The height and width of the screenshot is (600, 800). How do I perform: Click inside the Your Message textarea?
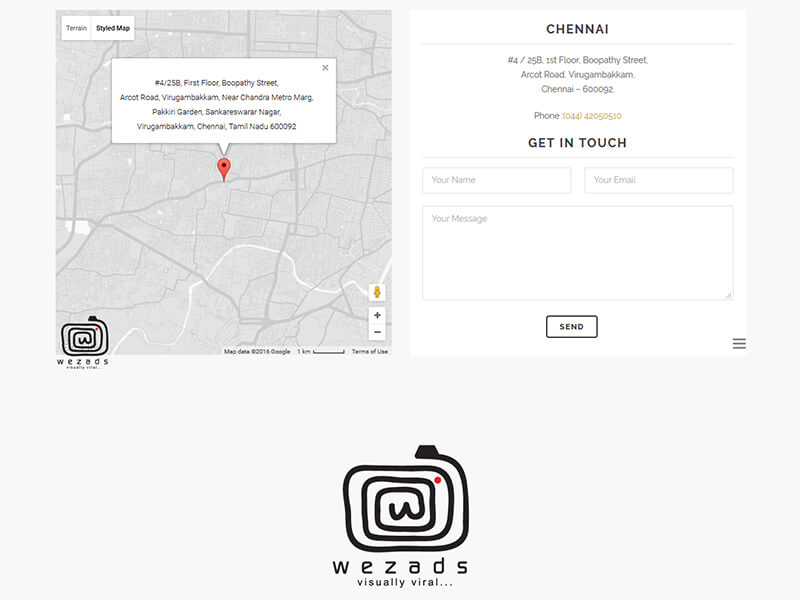coord(577,252)
